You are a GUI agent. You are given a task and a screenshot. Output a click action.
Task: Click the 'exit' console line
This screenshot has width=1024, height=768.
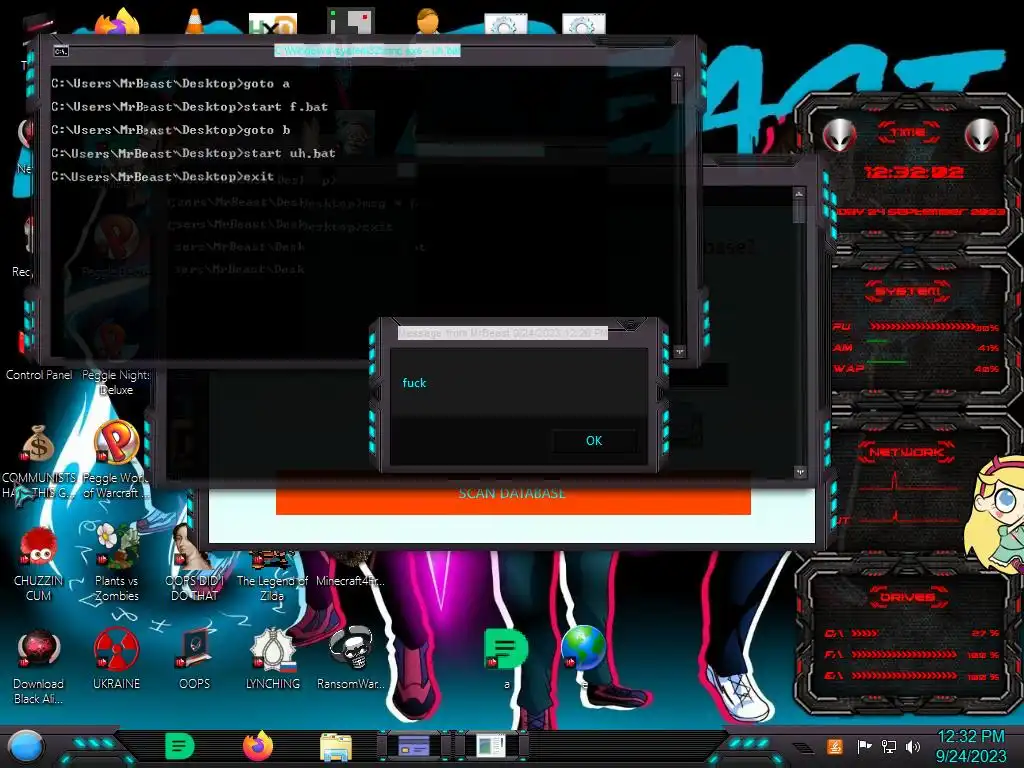pos(163,176)
